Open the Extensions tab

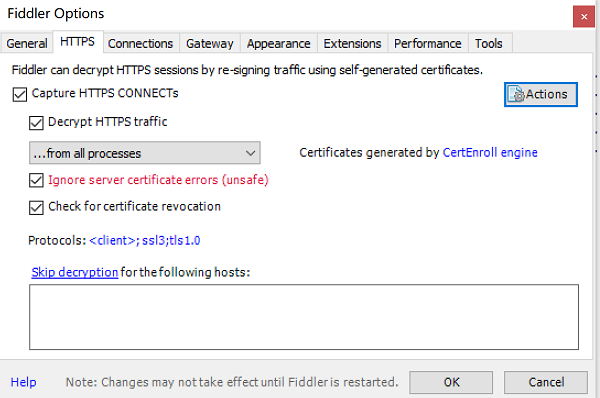pyautogui.click(x=352, y=43)
